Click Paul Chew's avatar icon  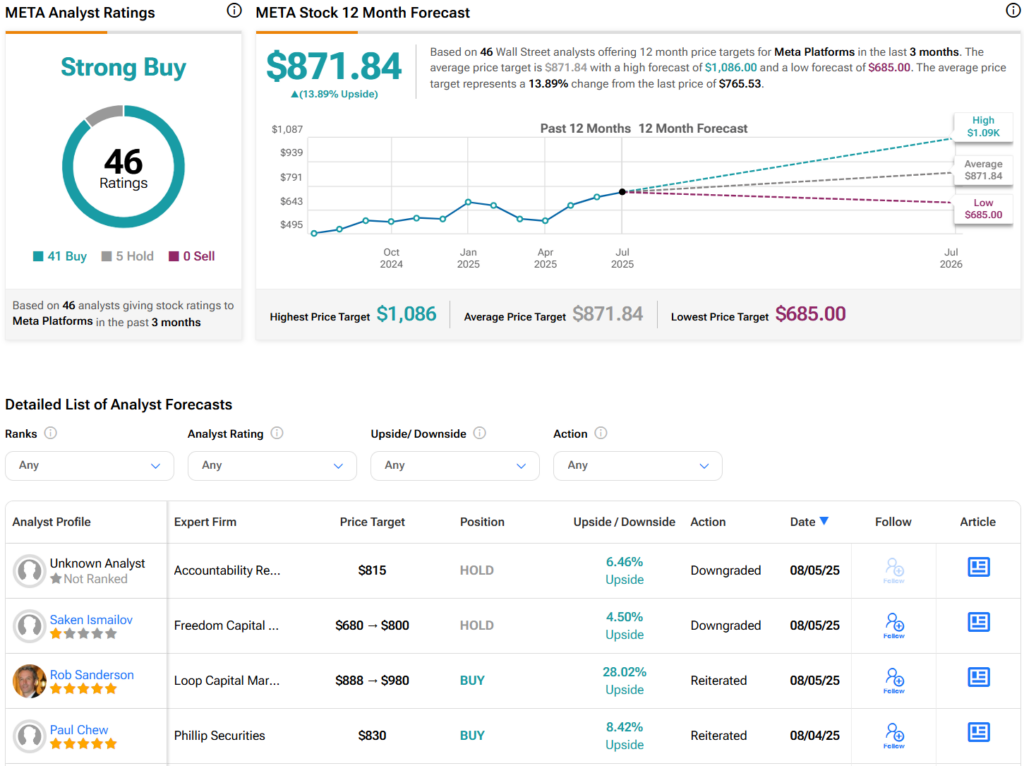point(29,735)
